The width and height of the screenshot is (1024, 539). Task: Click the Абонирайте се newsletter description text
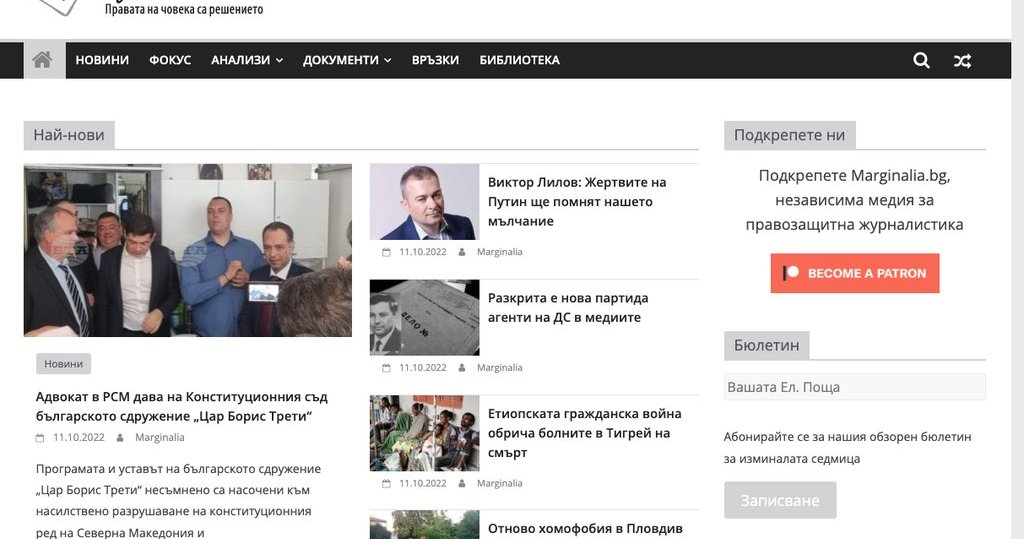847,448
